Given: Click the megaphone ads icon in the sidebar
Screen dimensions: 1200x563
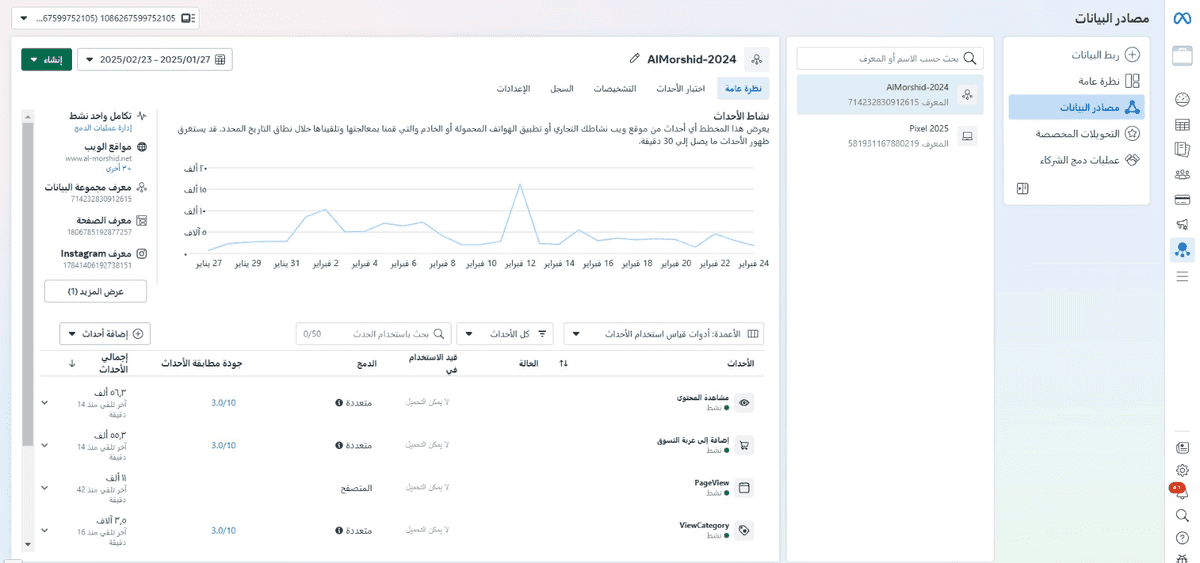Looking at the screenshot, I should 1182,224.
